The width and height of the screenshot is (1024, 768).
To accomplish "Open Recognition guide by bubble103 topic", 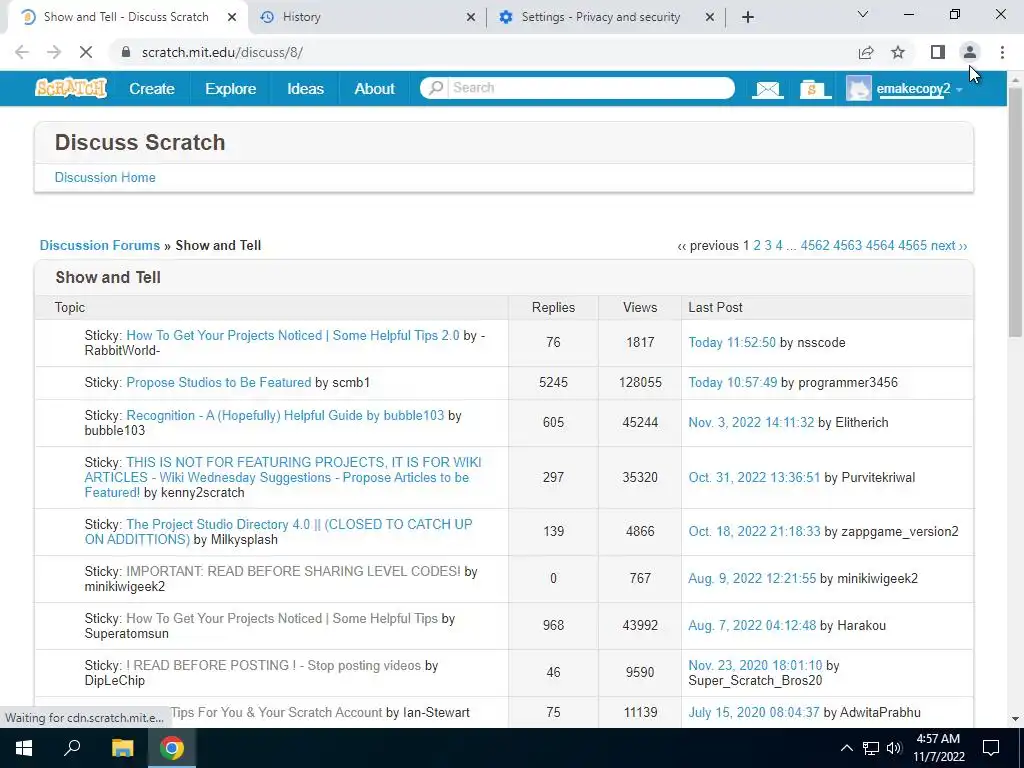I will tap(285, 415).
